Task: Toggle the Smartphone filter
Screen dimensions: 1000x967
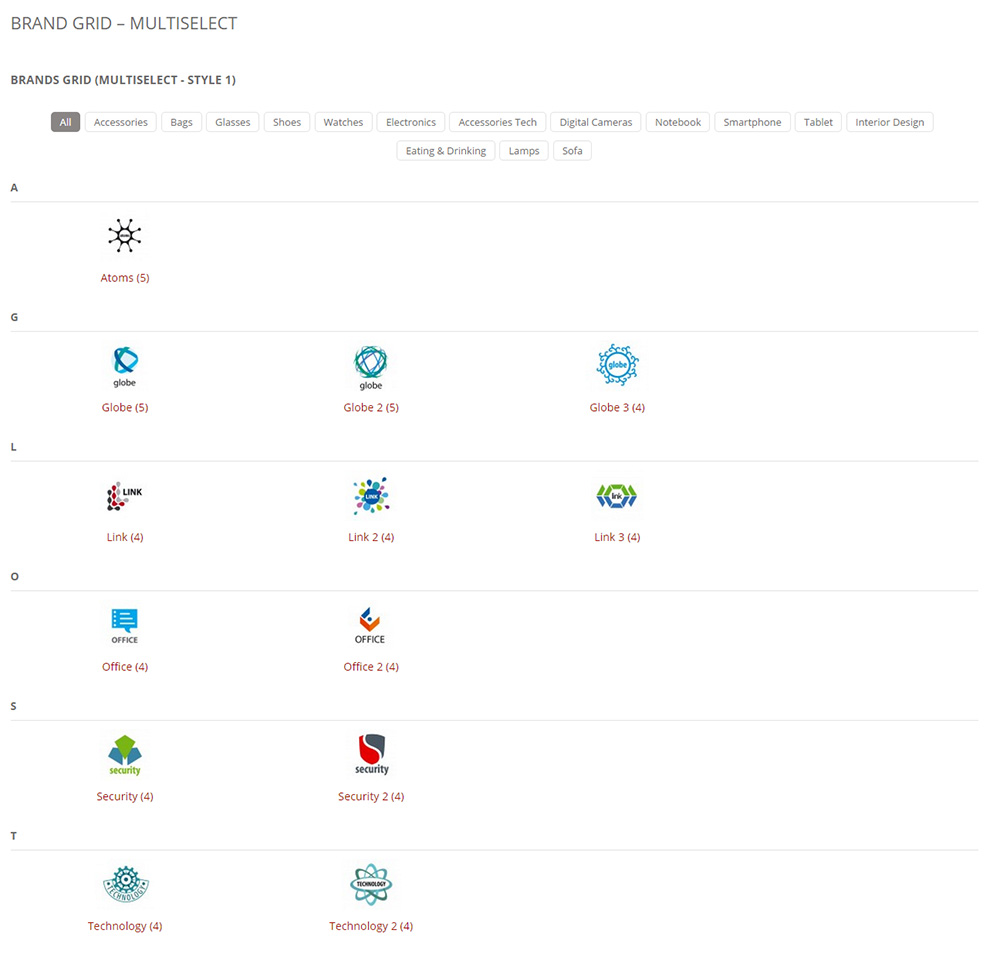Action: click(752, 121)
